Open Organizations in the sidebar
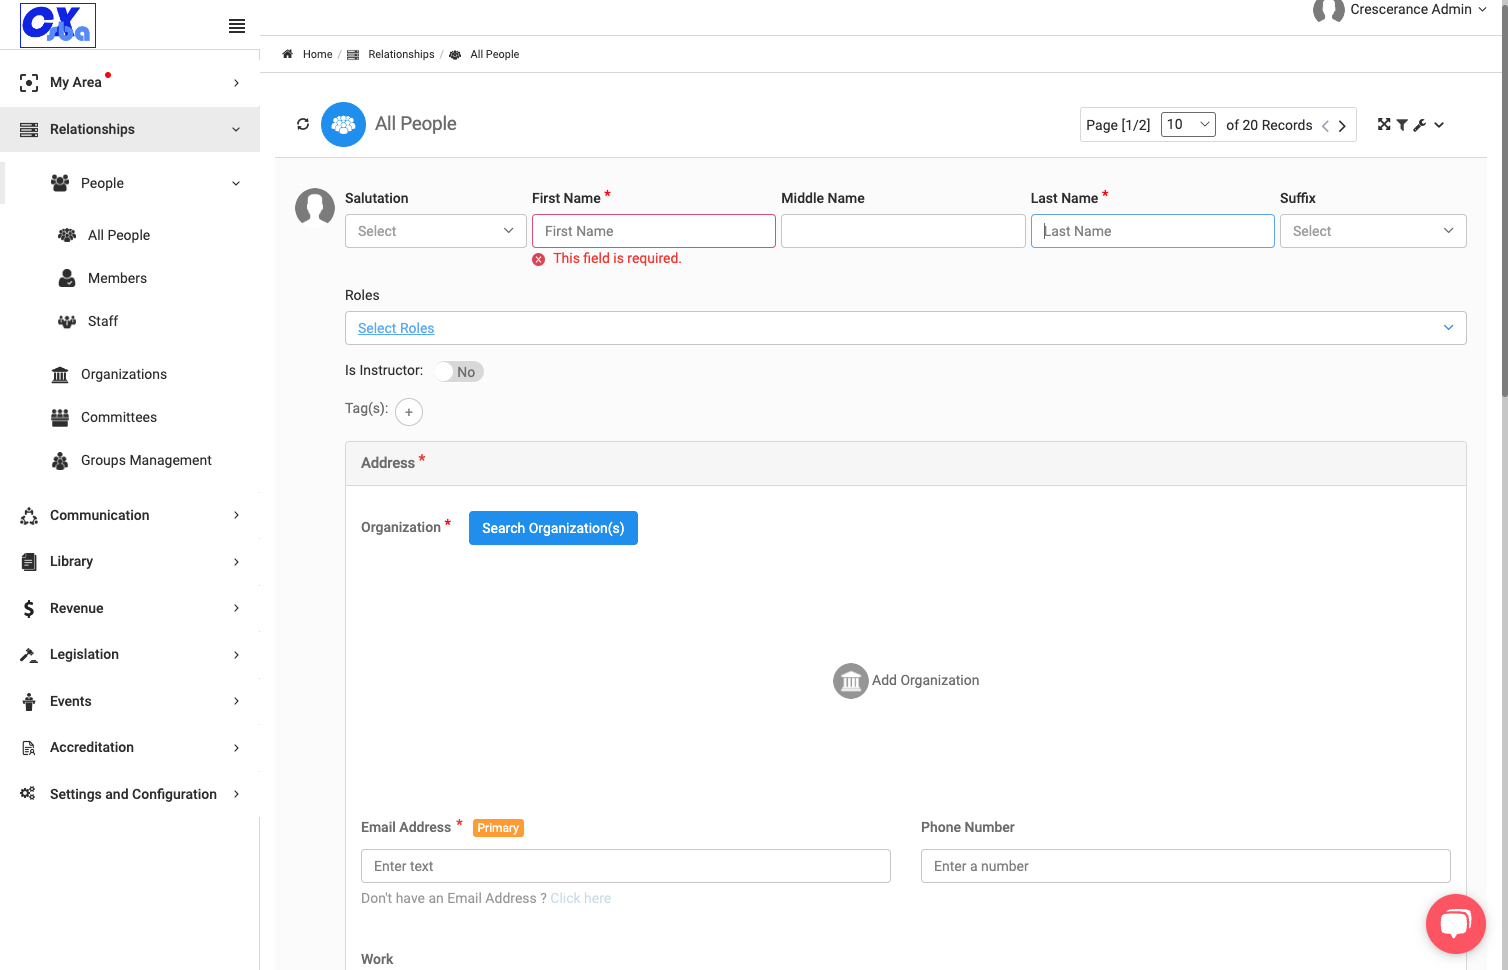 (x=124, y=374)
